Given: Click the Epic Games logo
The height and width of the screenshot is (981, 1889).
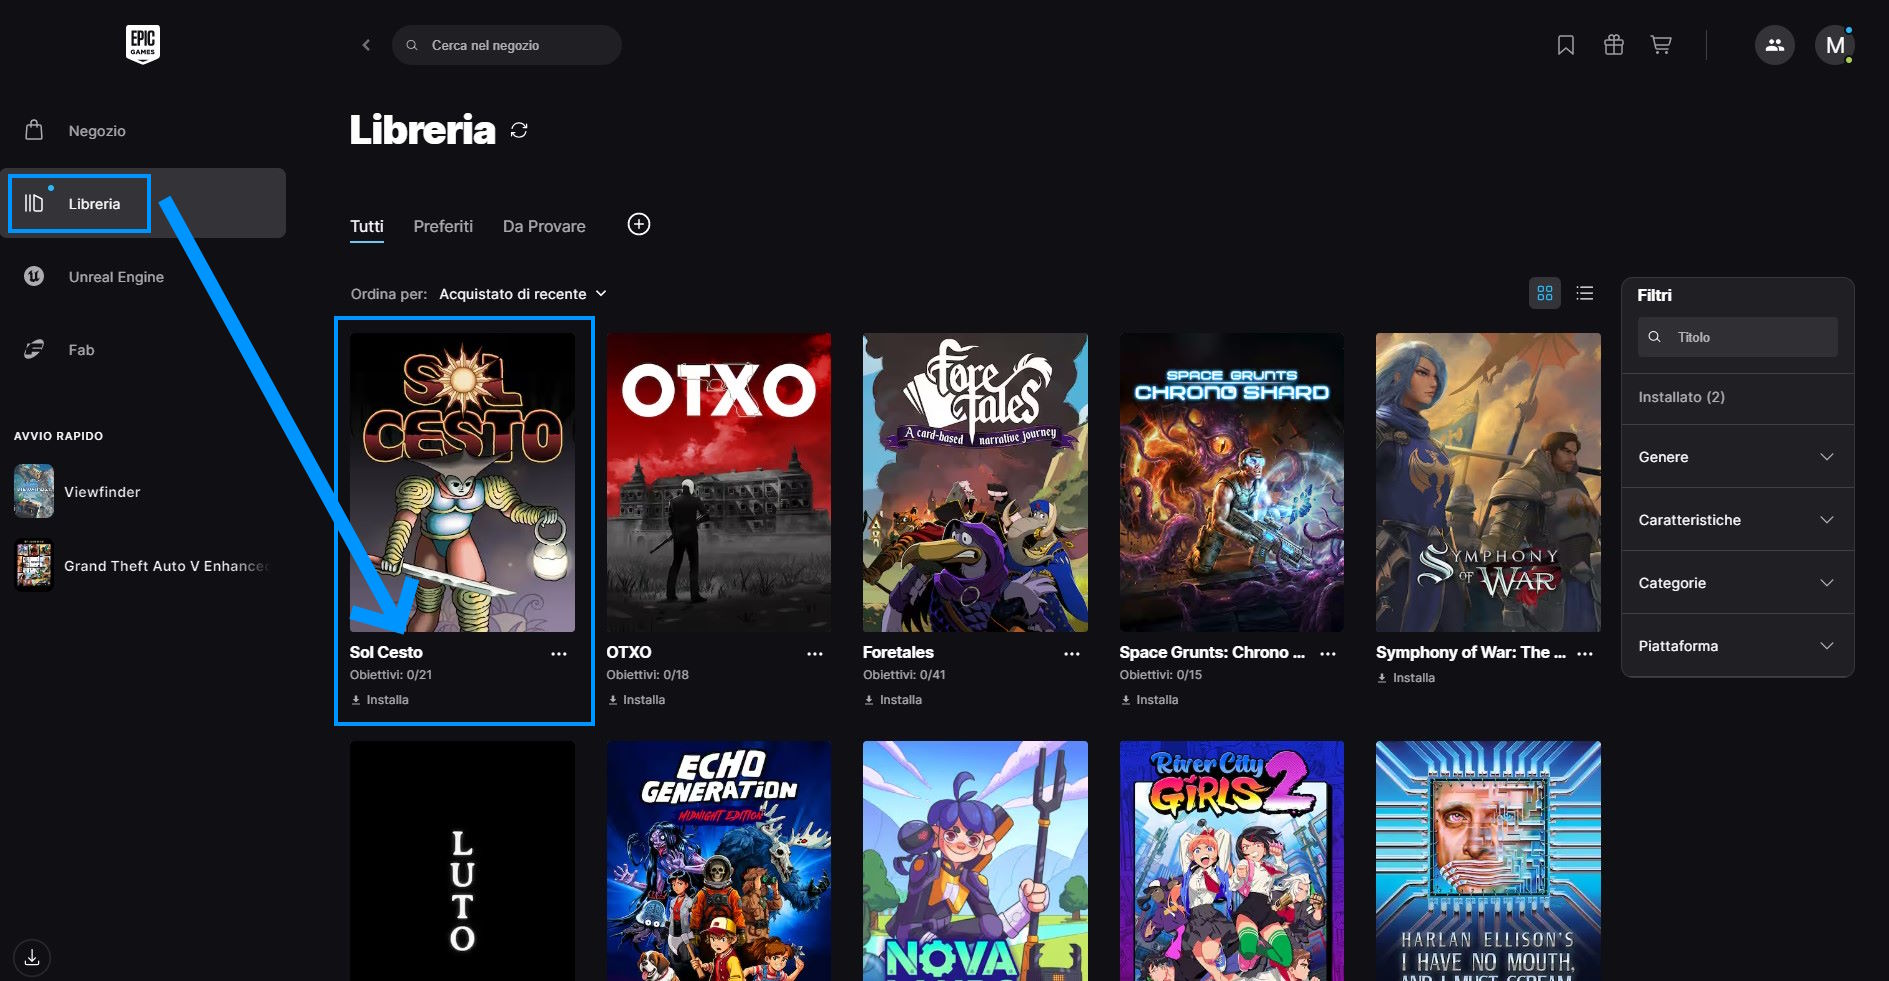Looking at the screenshot, I should [x=143, y=44].
